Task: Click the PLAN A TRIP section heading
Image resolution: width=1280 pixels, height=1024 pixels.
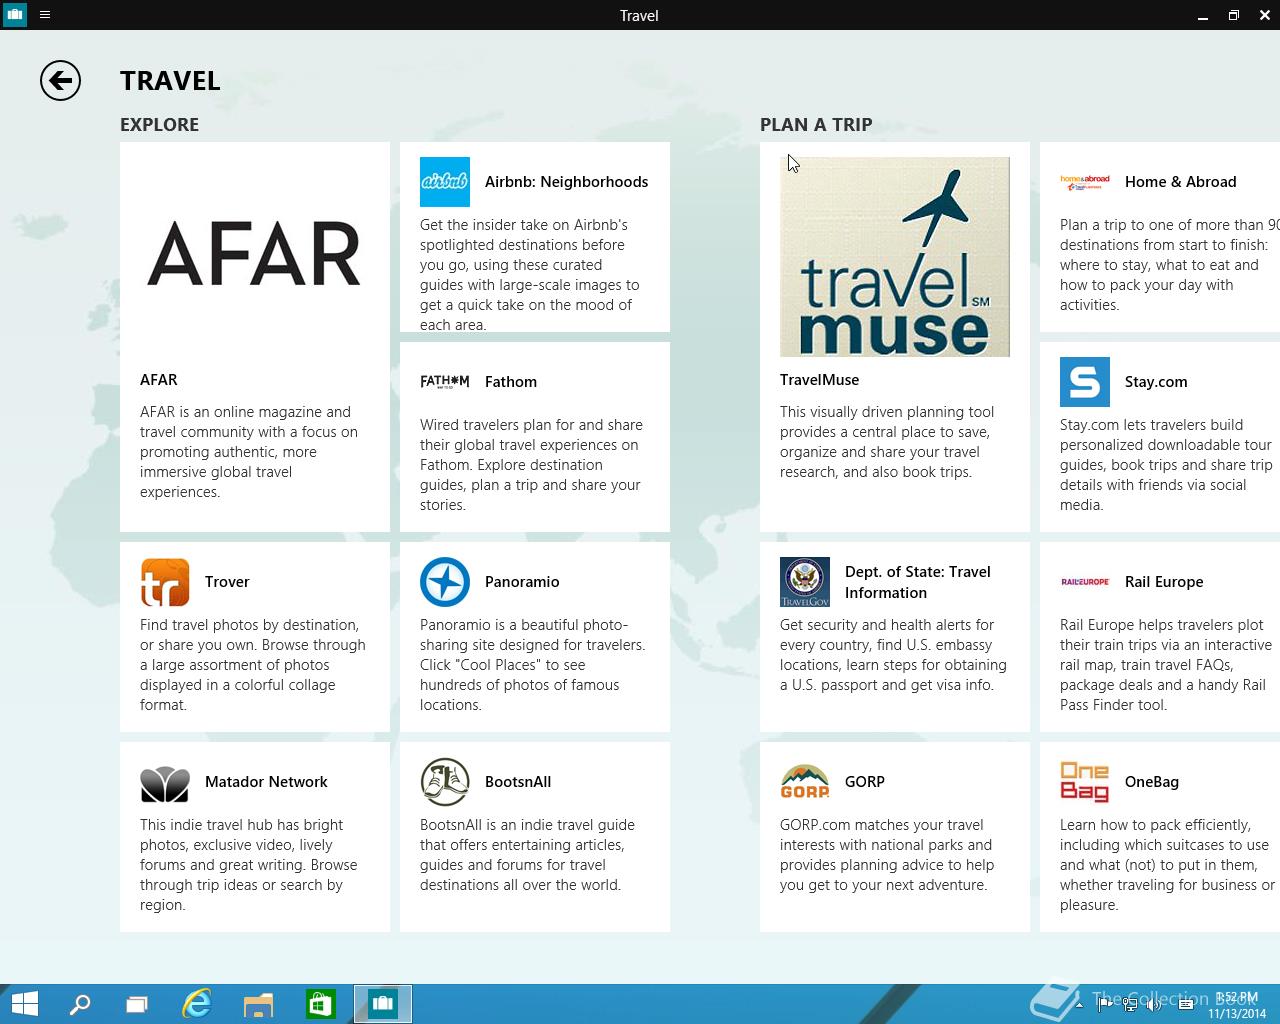Action: pos(816,125)
